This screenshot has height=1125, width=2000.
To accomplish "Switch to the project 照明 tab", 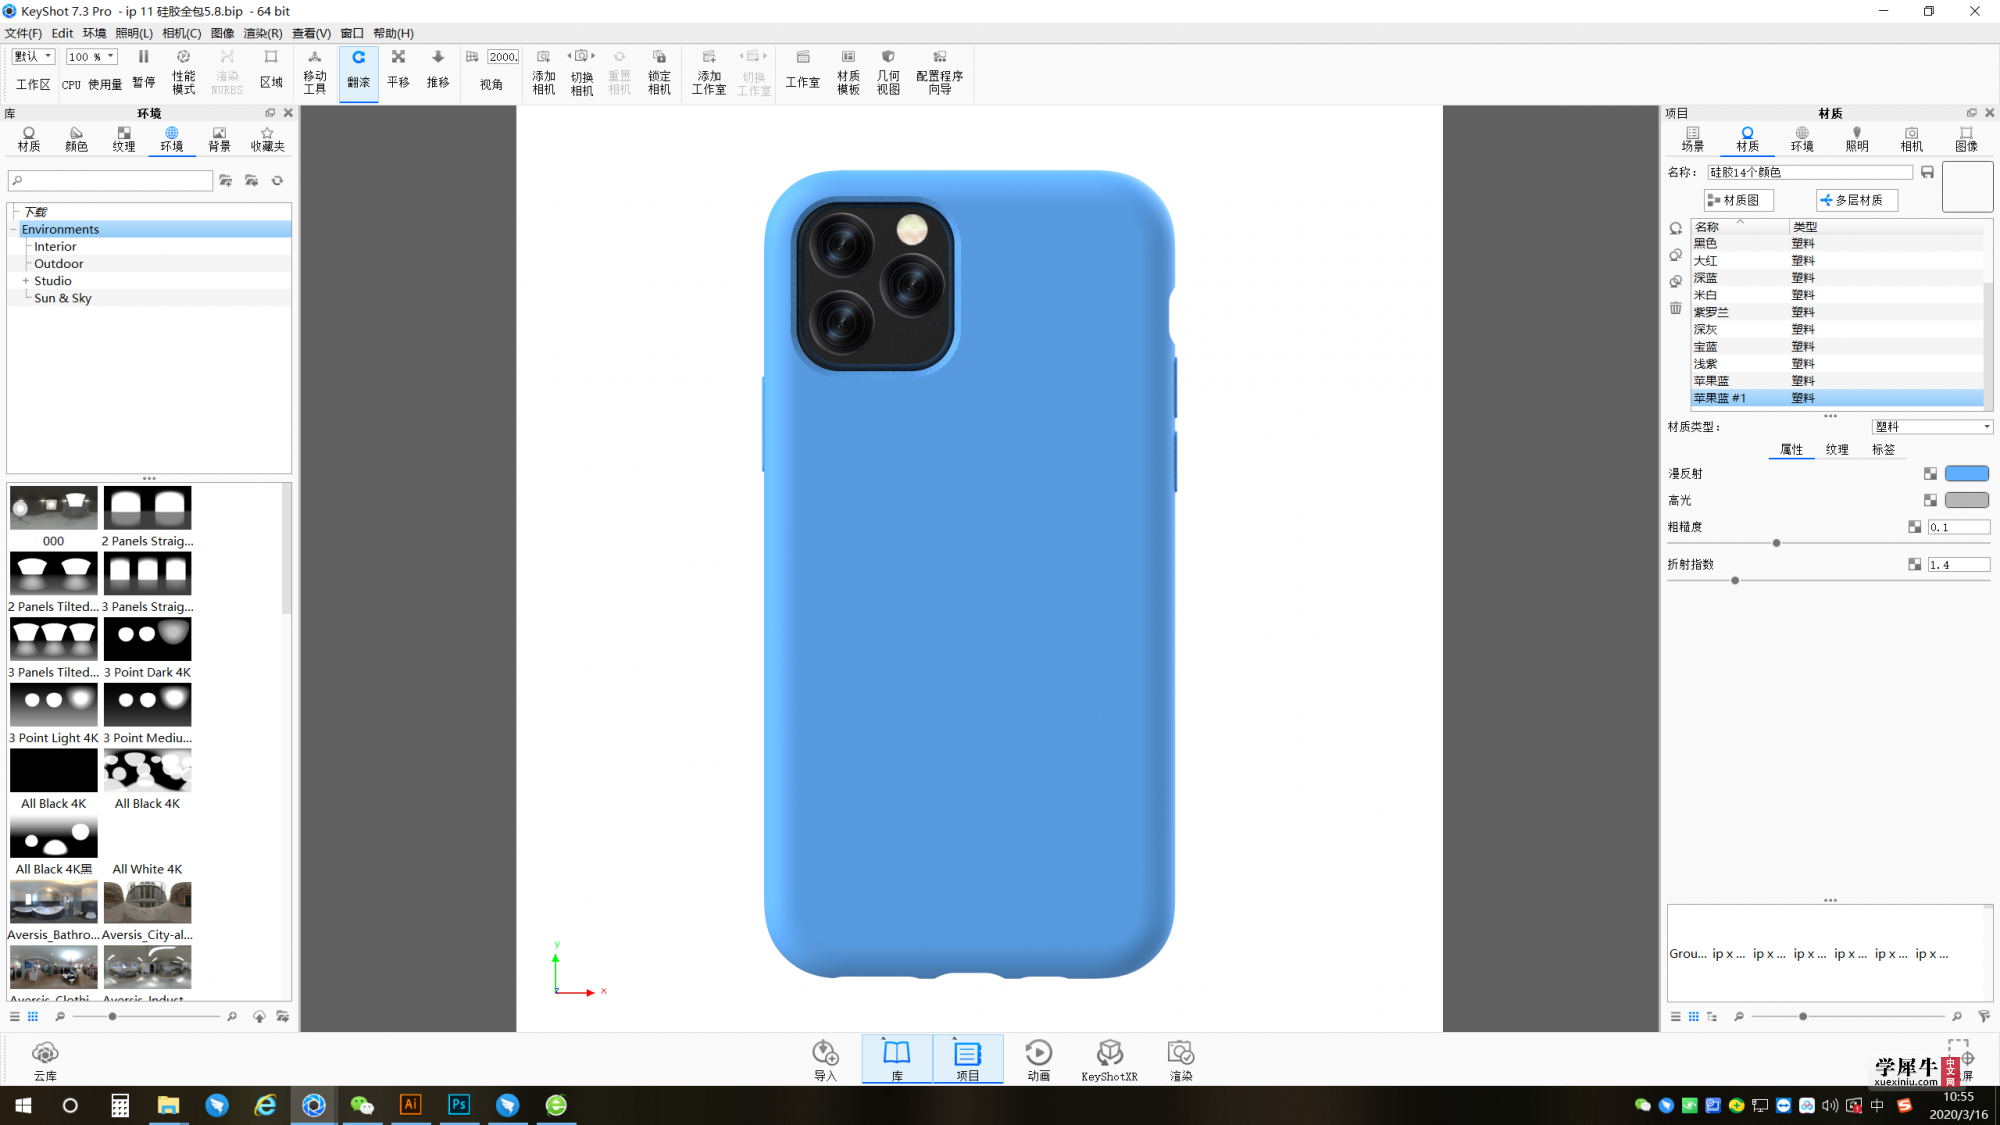I will coord(1857,139).
